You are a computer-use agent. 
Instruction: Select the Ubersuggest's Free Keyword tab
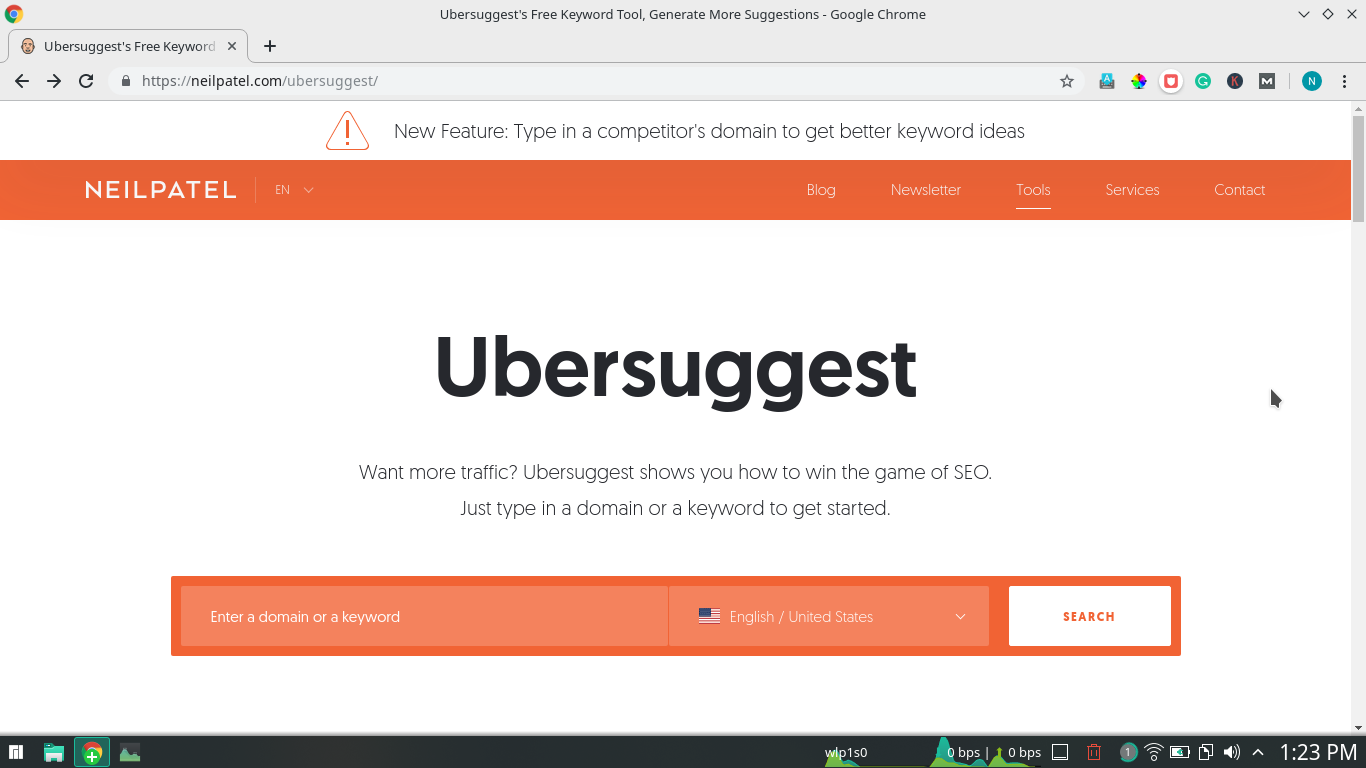pos(128,46)
